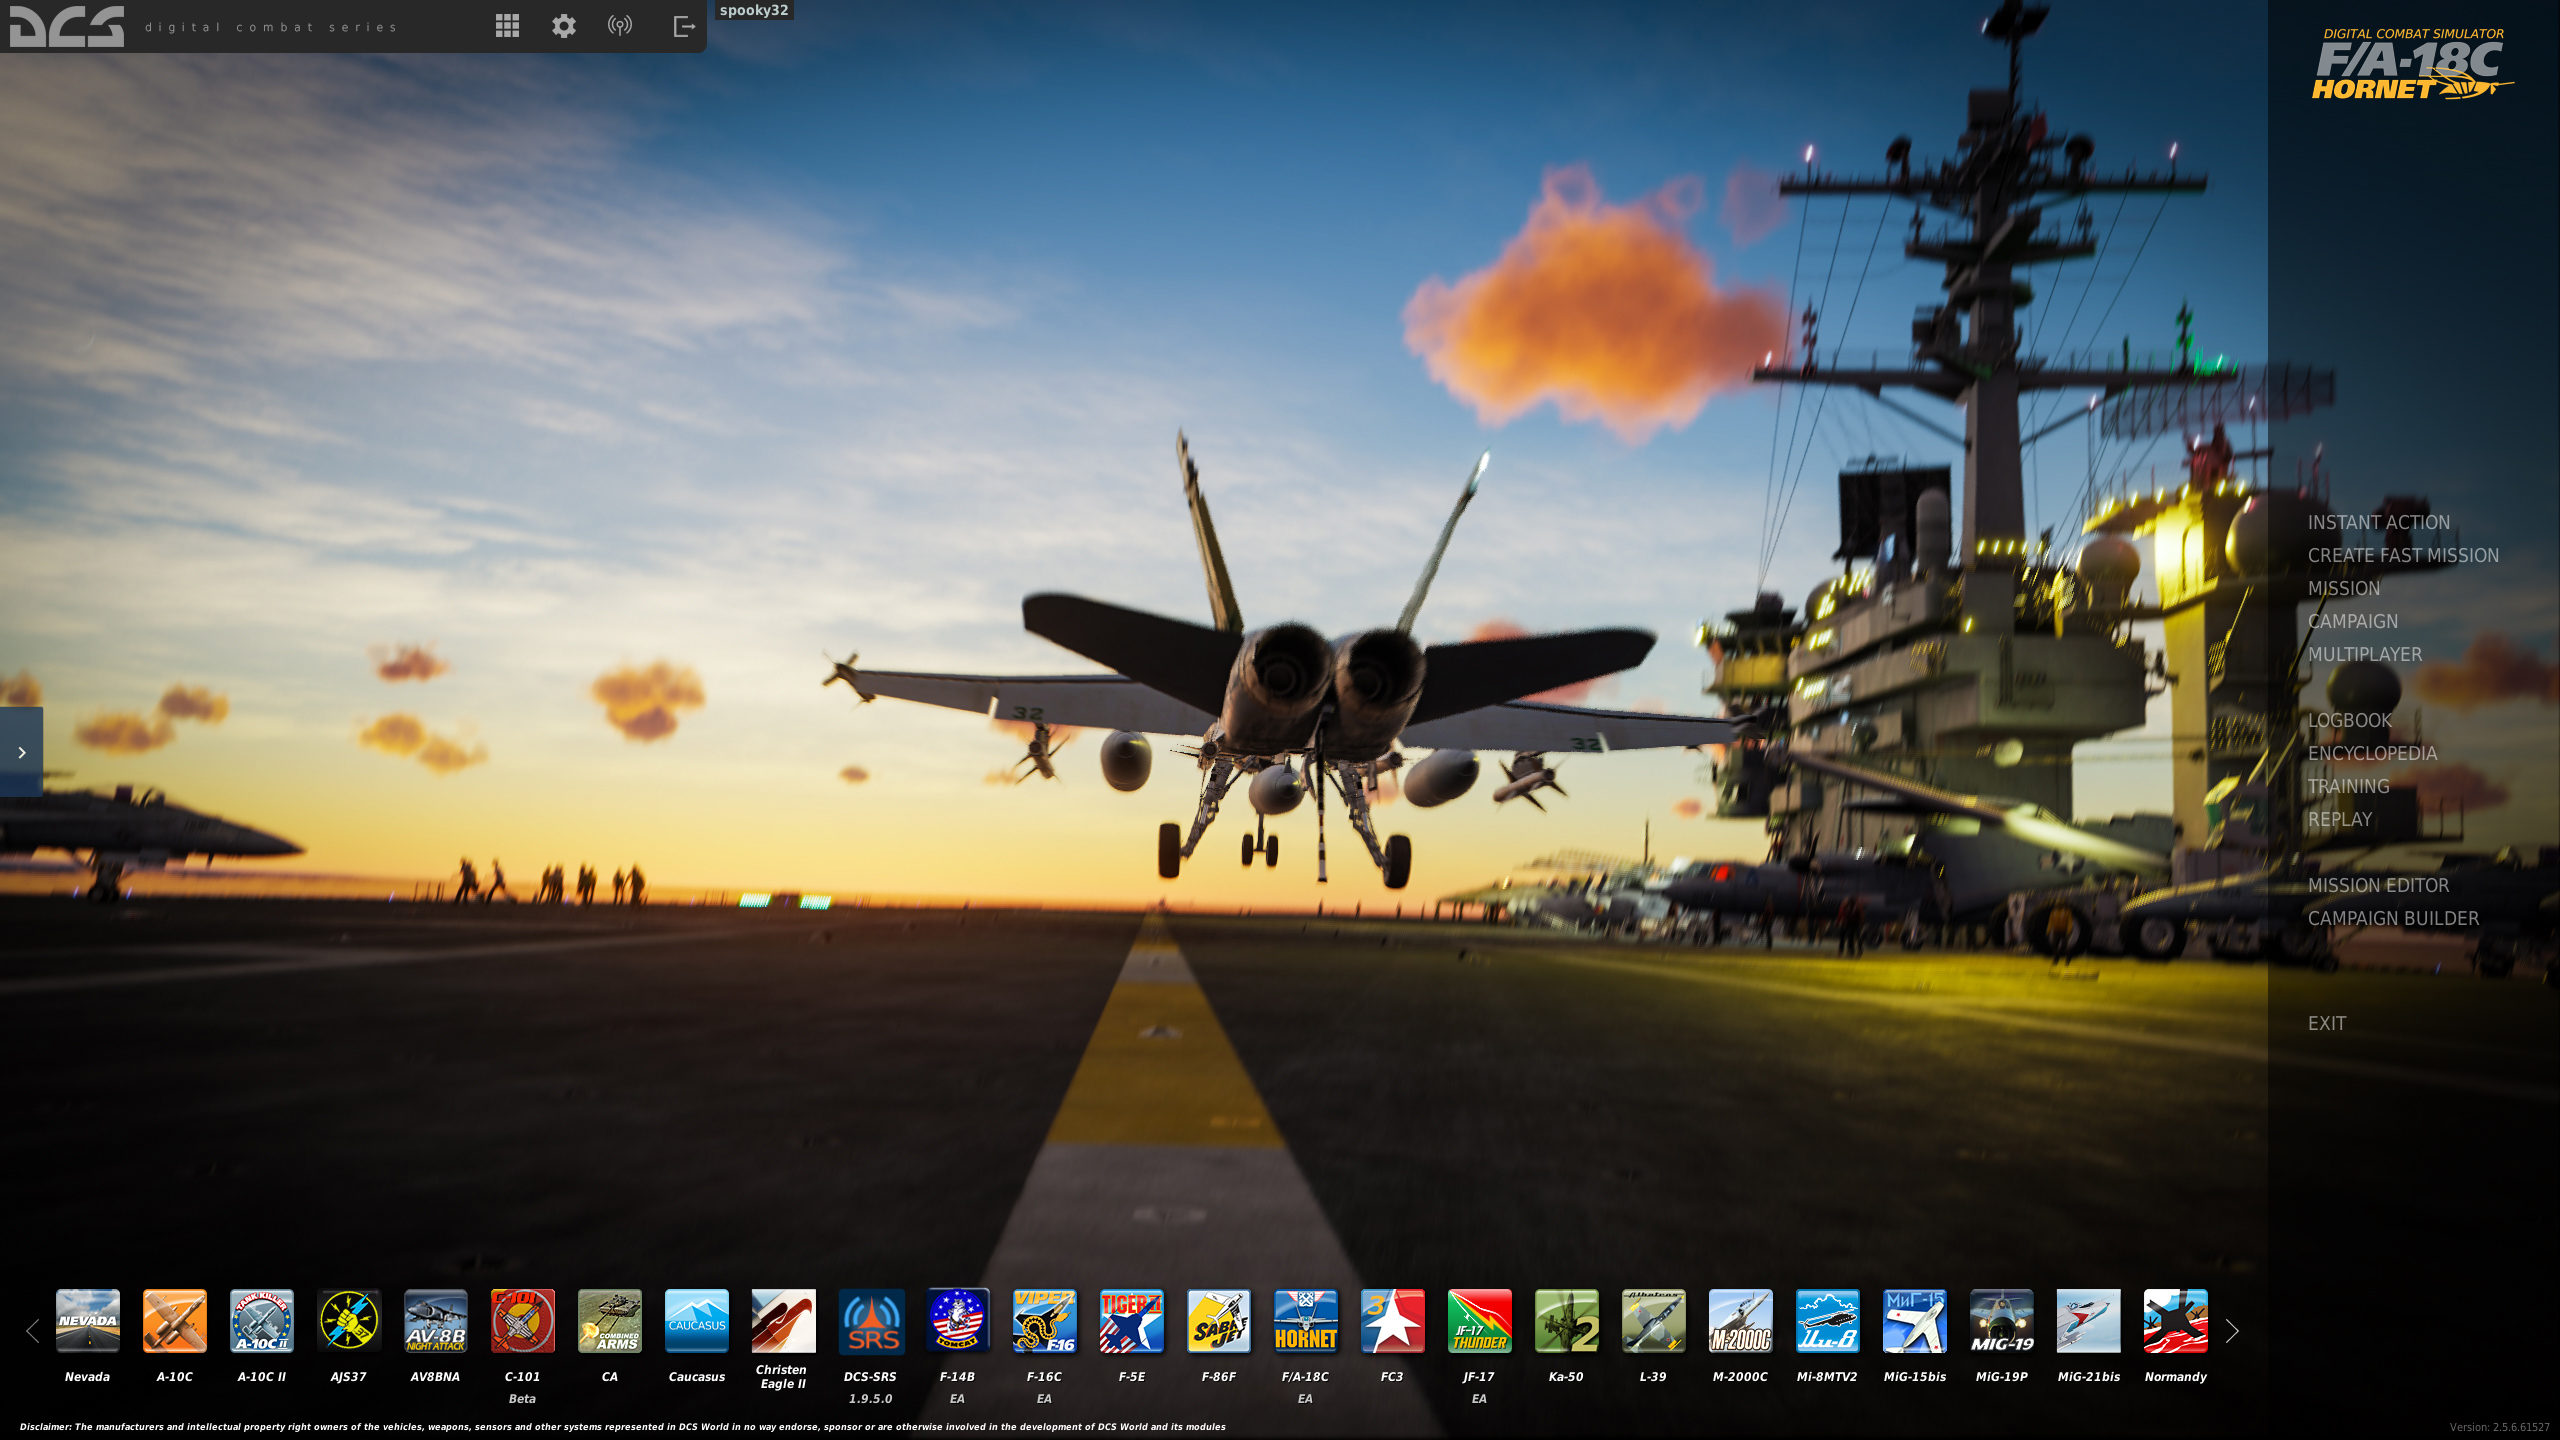The height and width of the screenshot is (1440, 2560).
Task: Open the MULTIPLAYER menu entry
Action: pyautogui.click(x=2364, y=654)
